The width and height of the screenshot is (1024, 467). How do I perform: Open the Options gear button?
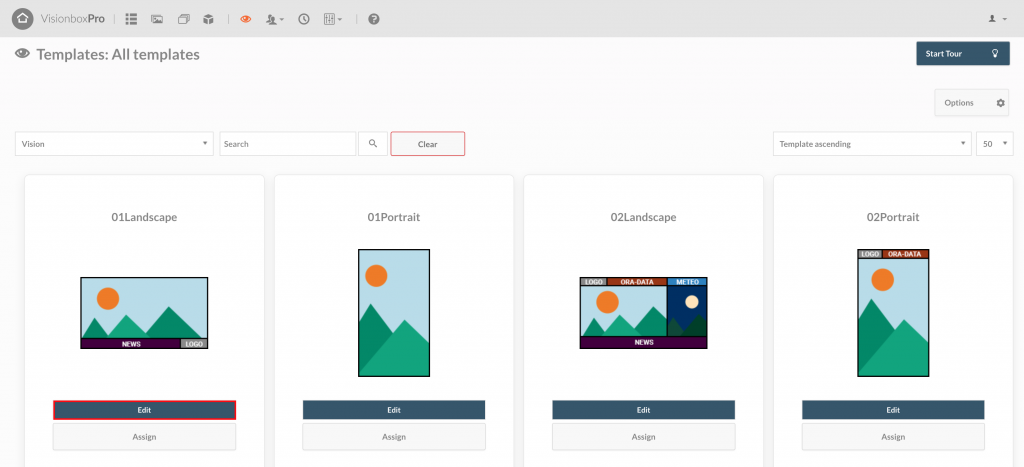(x=972, y=103)
